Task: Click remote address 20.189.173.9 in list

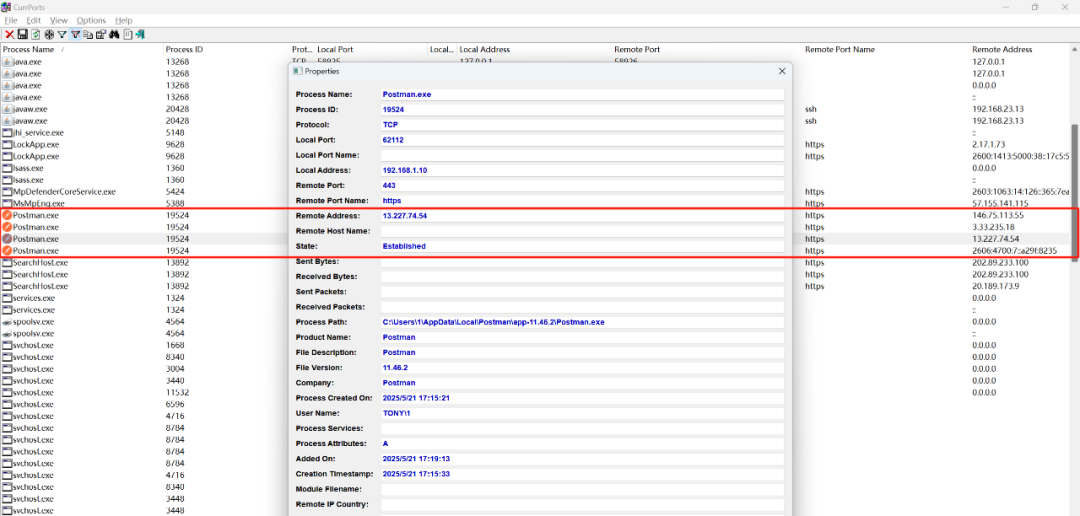Action: [995, 286]
